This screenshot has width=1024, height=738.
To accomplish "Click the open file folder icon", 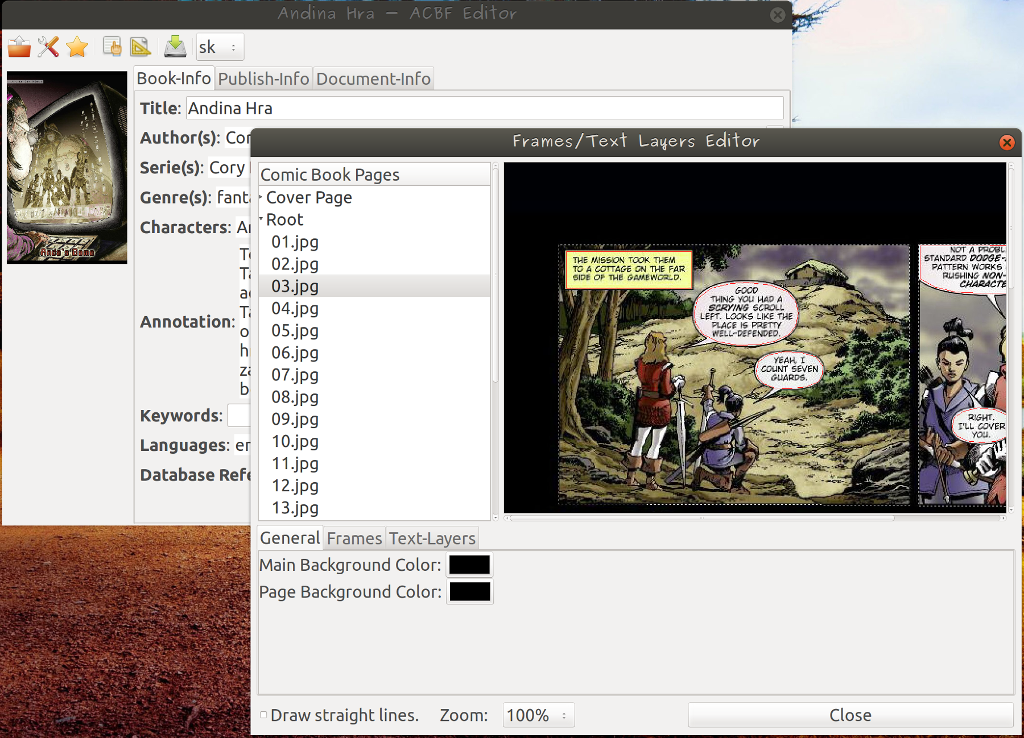I will 20,47.
